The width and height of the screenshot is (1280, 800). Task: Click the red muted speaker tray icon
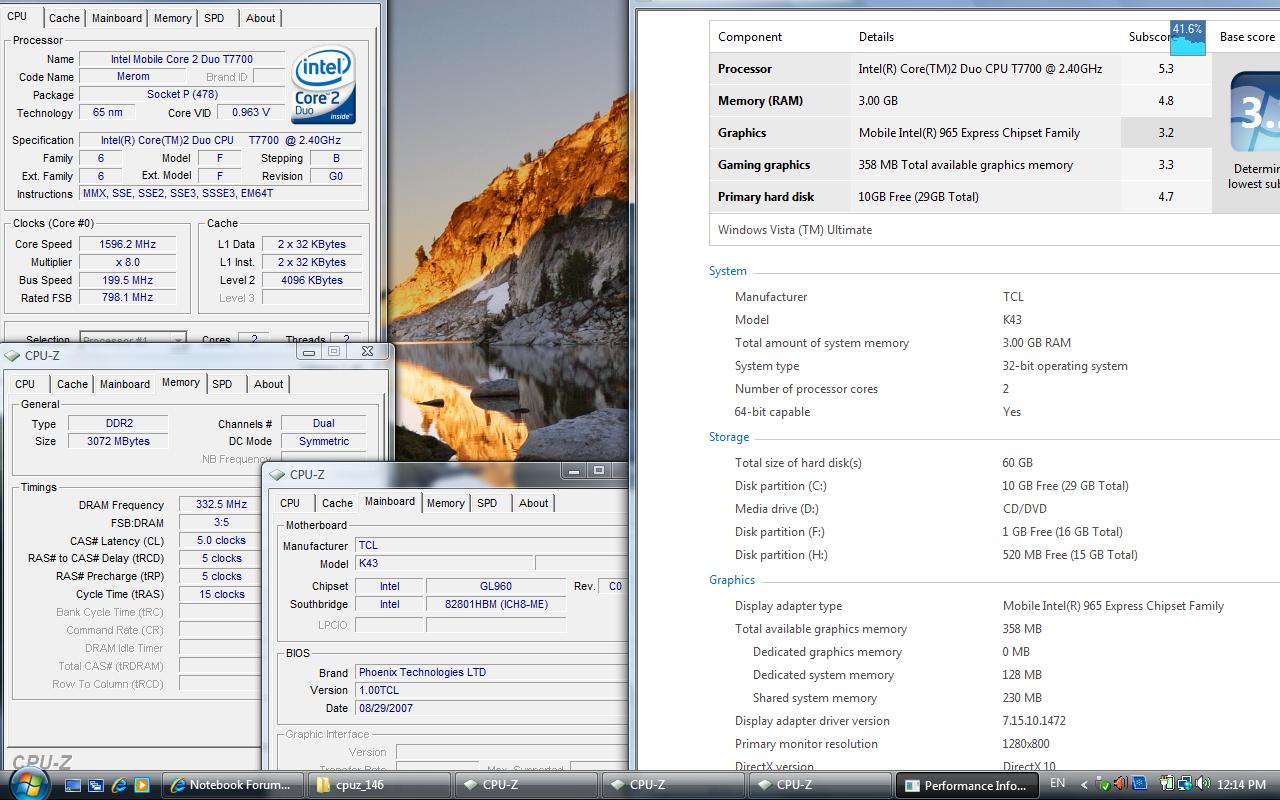[1121, 784]
